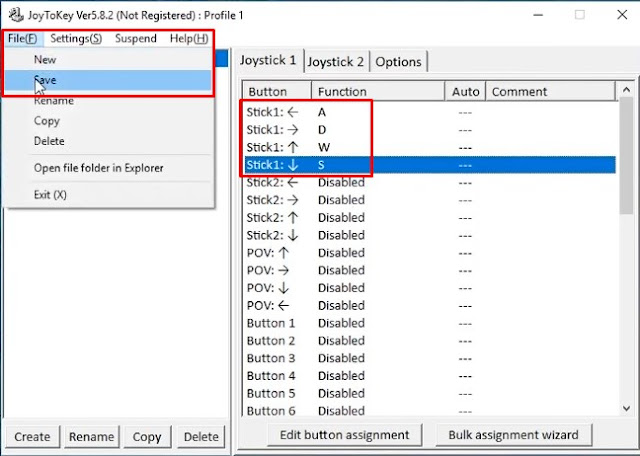
Task: Click the Create profile button
Action: pos(32,437)
